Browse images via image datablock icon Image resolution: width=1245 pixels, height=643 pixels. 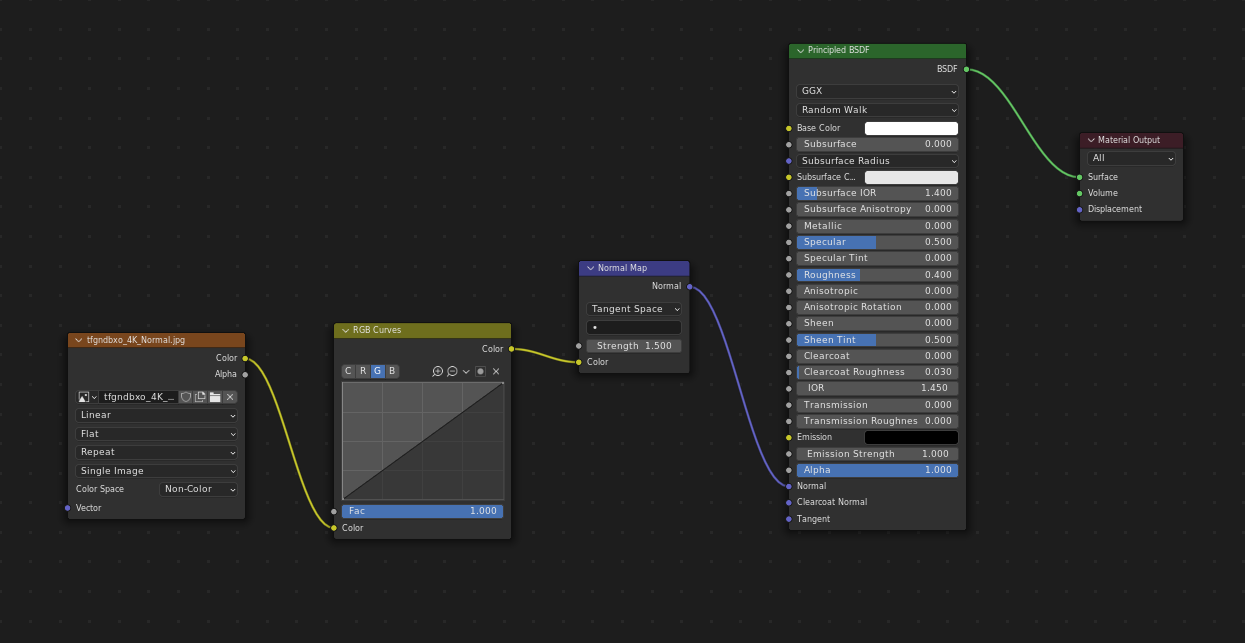point(87,397)
